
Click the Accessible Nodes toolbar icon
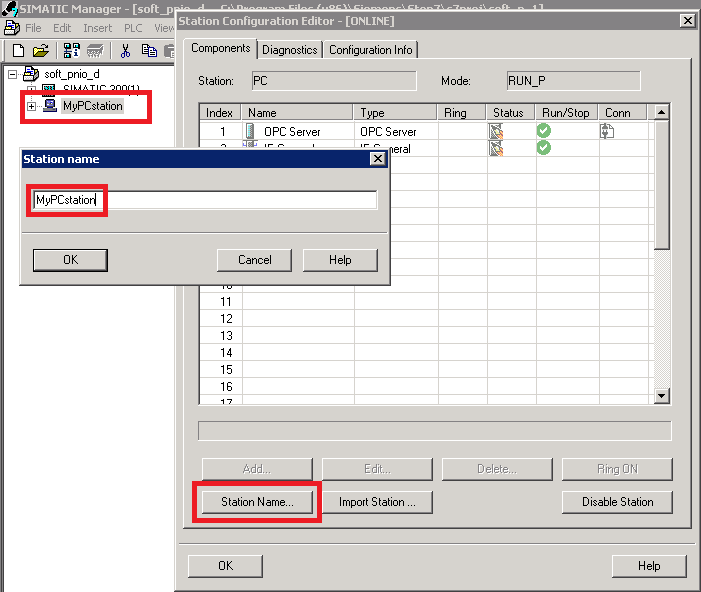[x=72, y=51]
